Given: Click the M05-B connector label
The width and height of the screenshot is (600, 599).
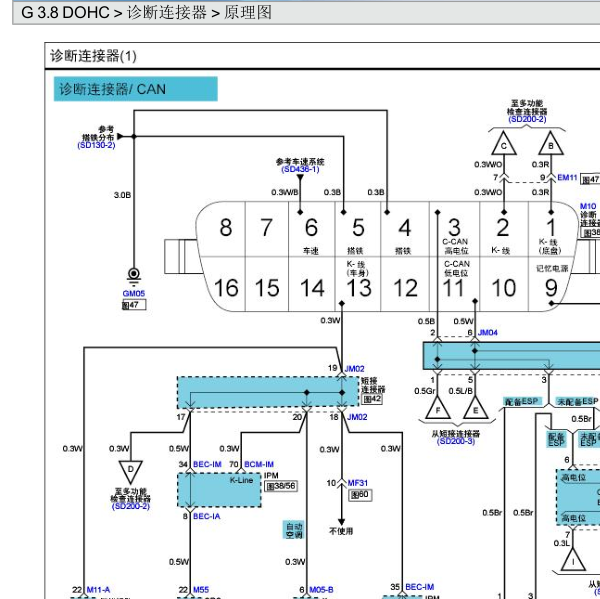Looking at the screenshot, I should click(321, 590).
